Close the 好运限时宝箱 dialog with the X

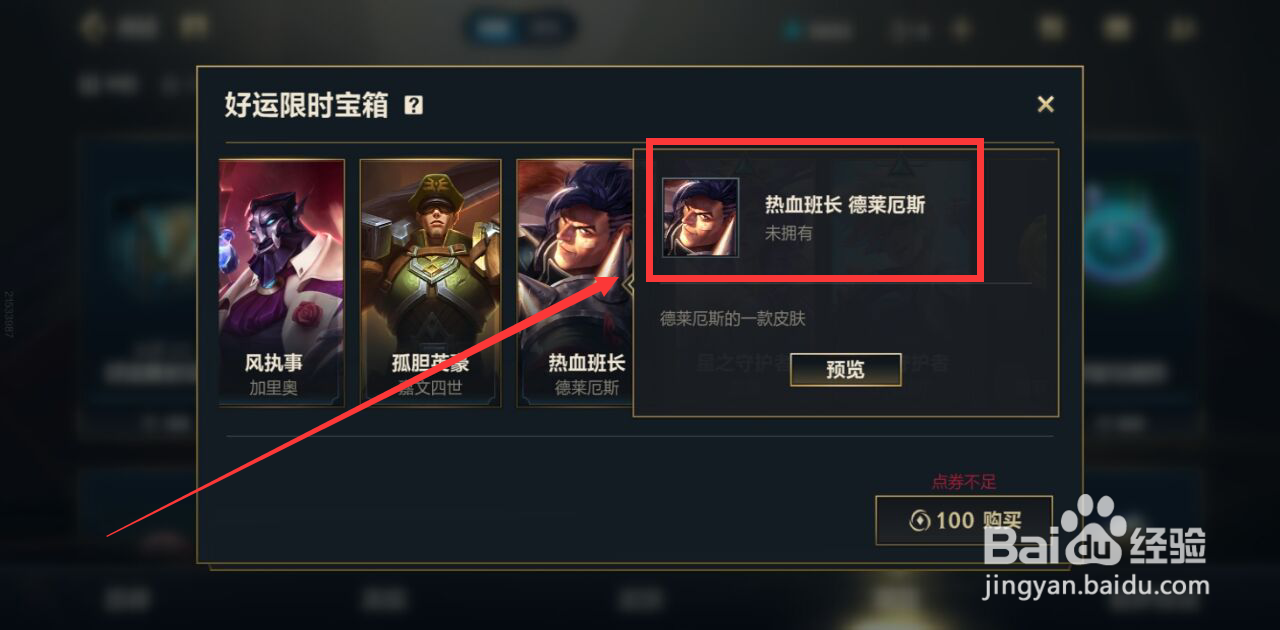(1045, 104)
